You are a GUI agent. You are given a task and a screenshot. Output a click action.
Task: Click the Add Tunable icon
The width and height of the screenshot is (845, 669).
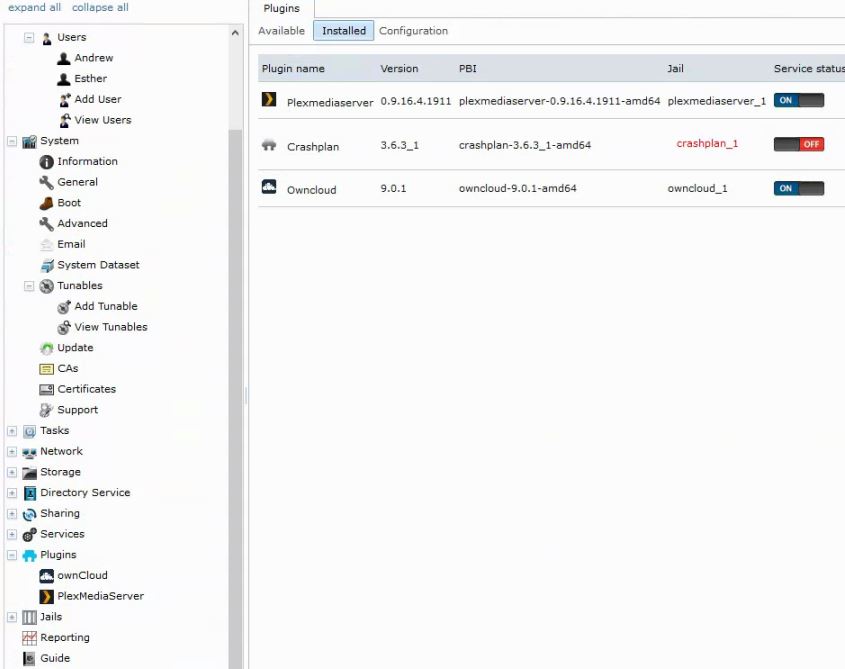click(x=64, y=307)
